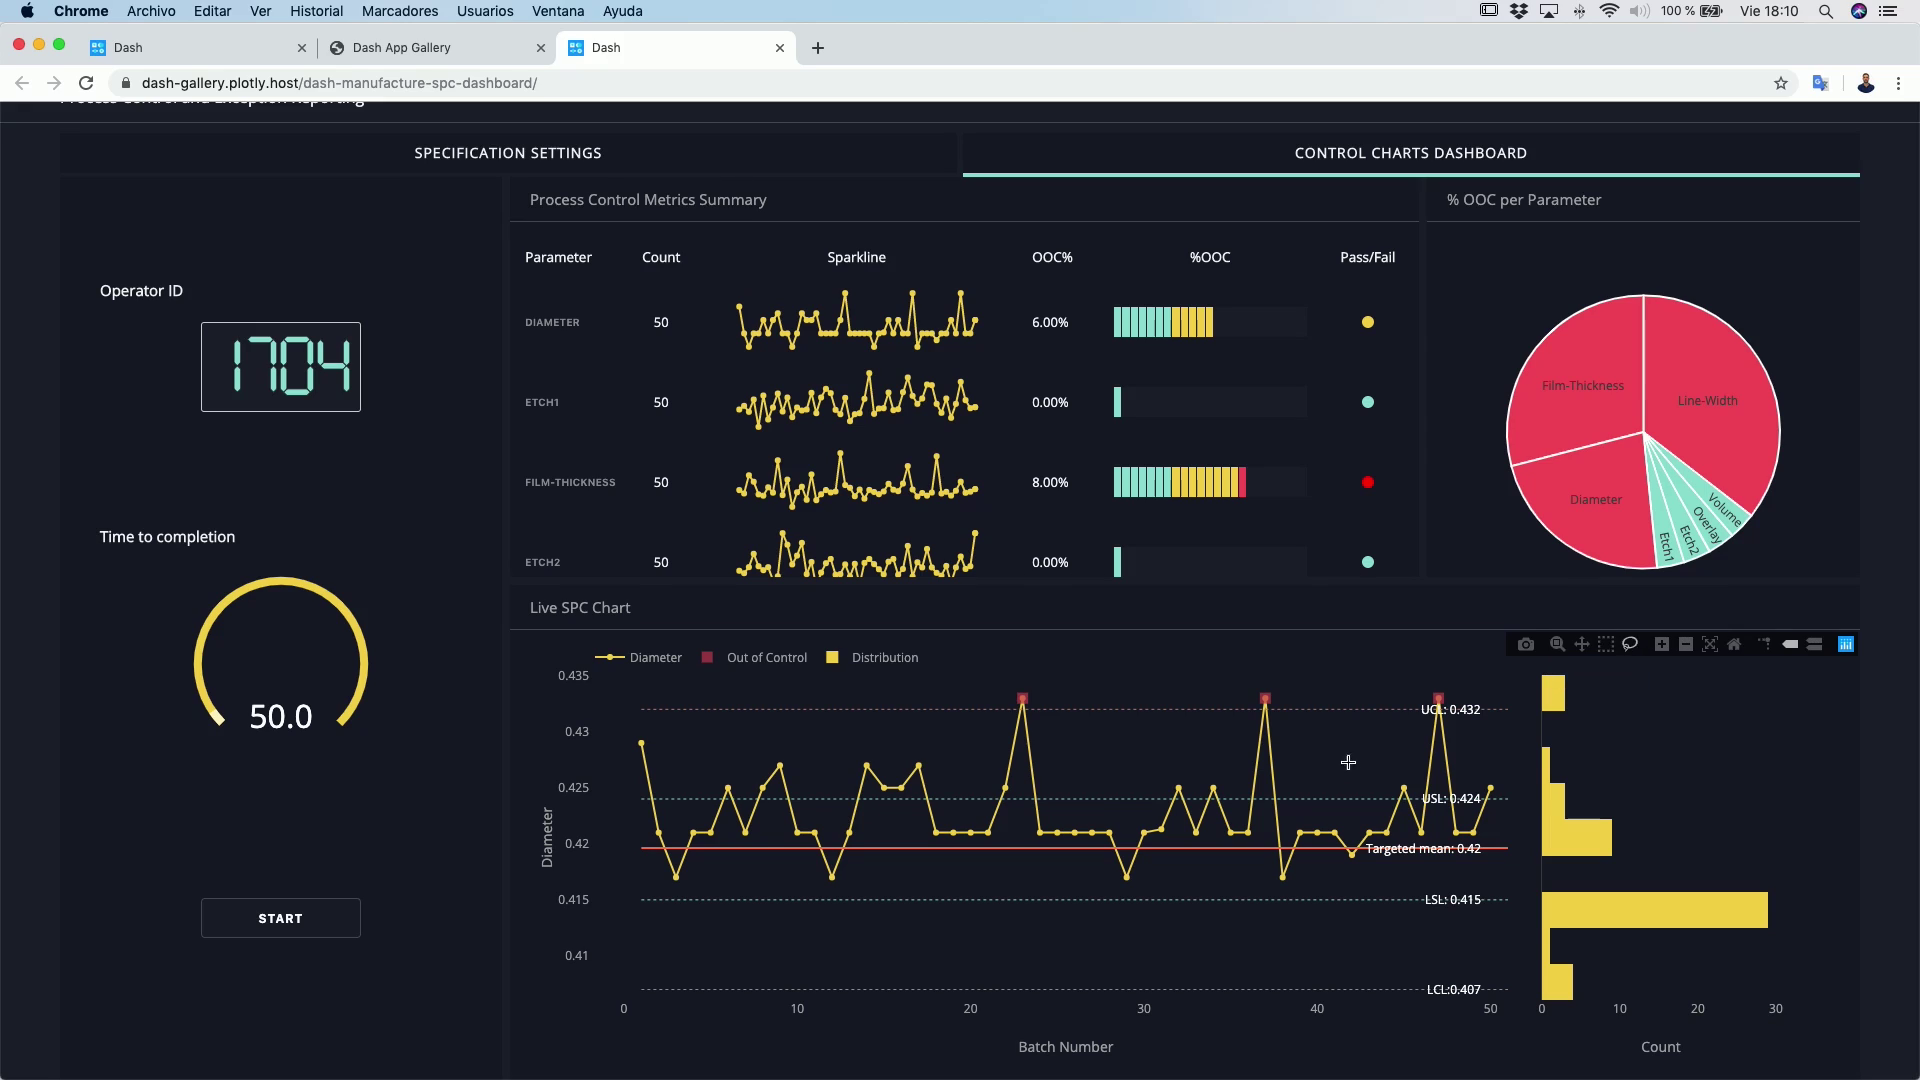Click the Autoscale icon in the modebar
The image size is (1920, 1080).
pyautogui.click(x=1710, y=645)
